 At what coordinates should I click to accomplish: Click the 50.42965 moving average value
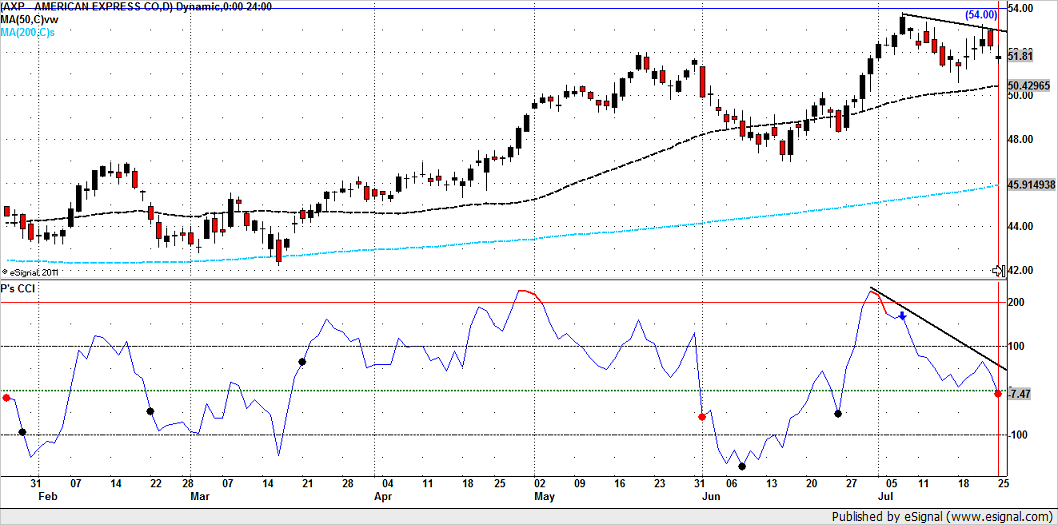pyautogui.click(x=1029, y=86)
